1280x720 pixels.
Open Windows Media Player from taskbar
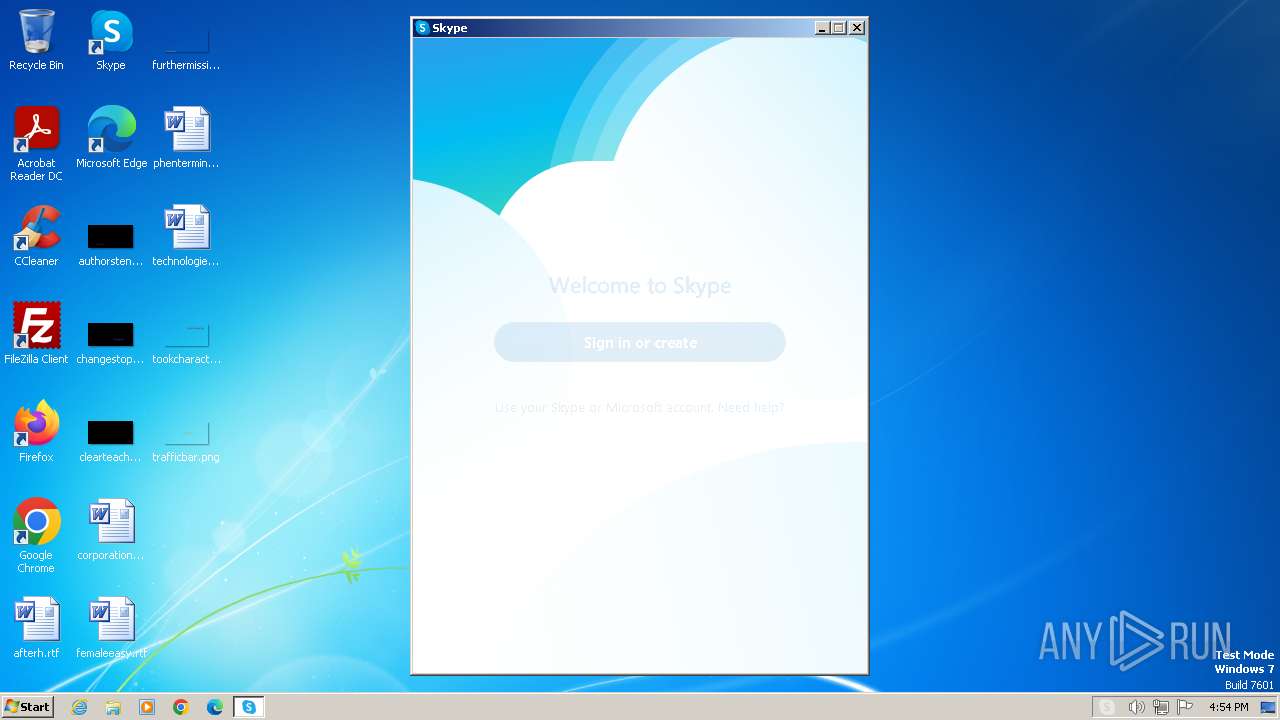coord(147,707)
